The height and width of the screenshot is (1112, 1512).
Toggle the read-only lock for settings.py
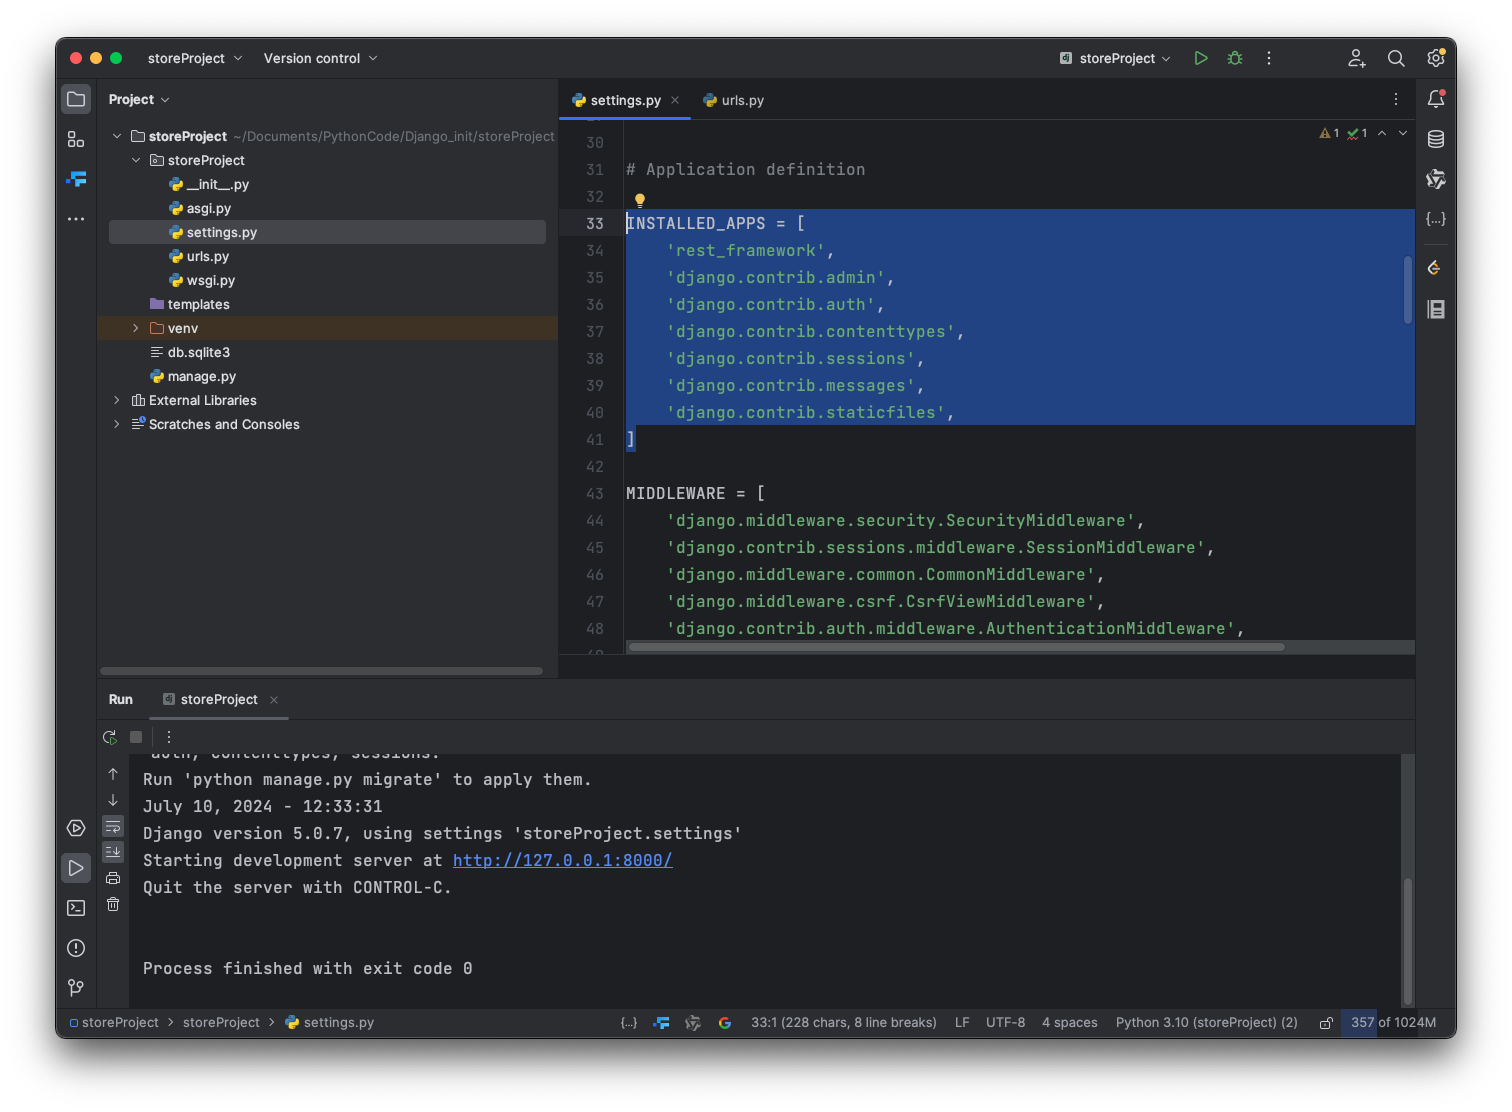pyautogui.click(x=1326, y=1023)
